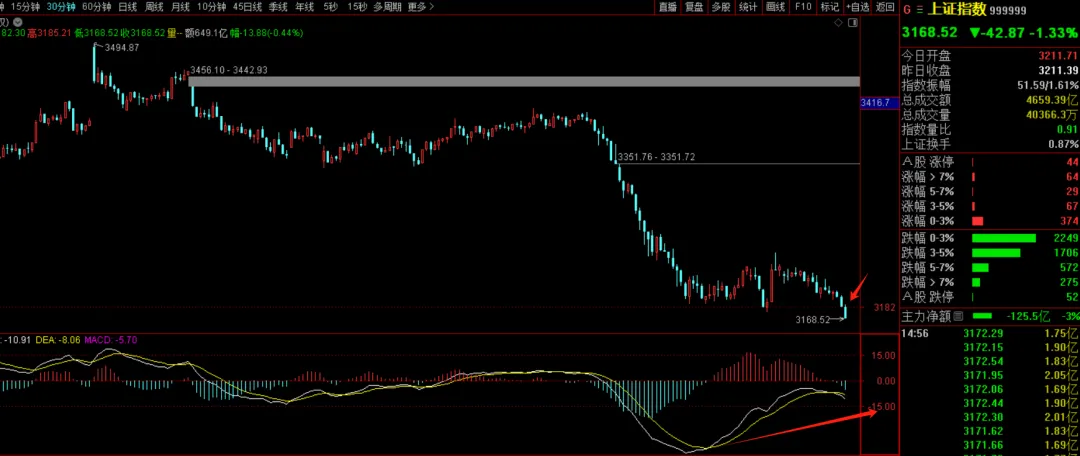Toggle the side panel icon above chart
The height and width of the screenshot is (456, 1080).
pyautogui.click(x=853, y=23)
